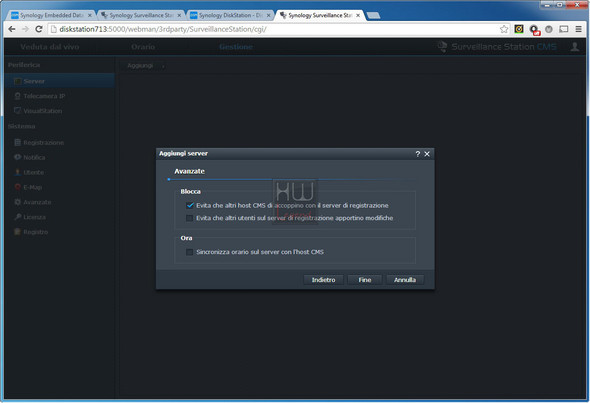590x403 pixels.
Task: Click the Indietro button in the dialog
Action: point(323,280)
